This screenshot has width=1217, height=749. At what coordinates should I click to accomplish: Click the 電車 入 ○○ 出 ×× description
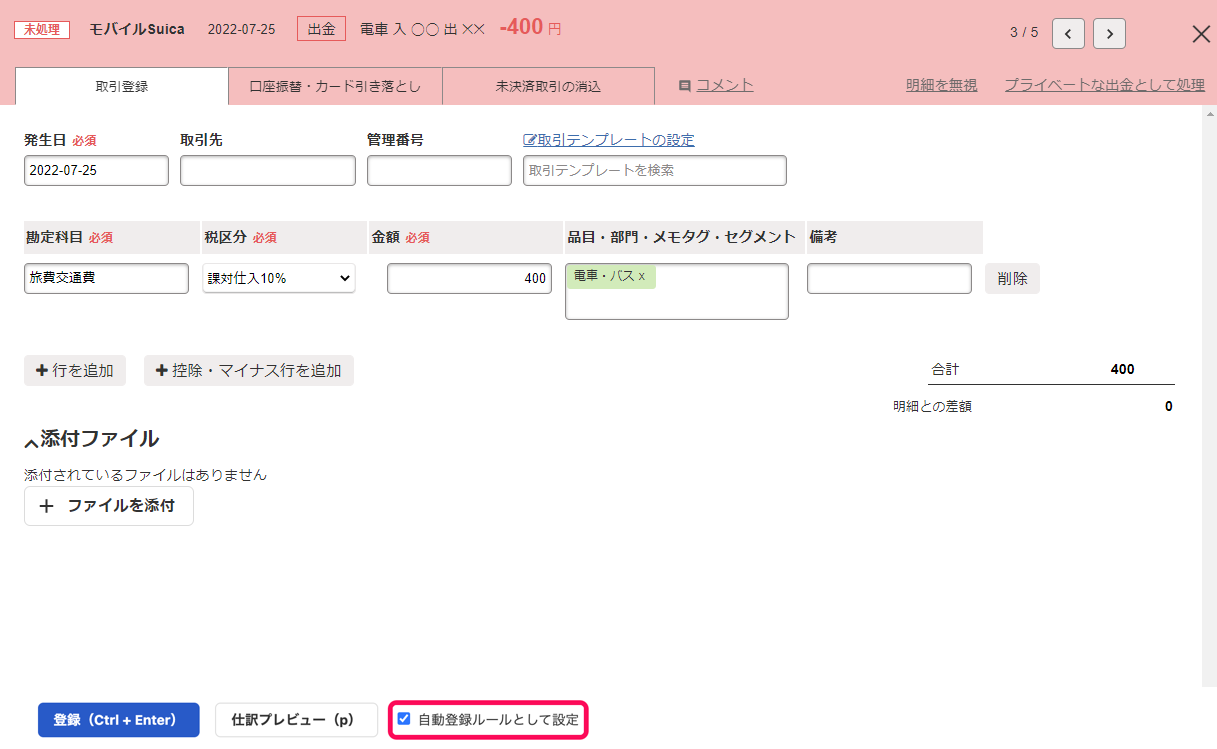422,29
